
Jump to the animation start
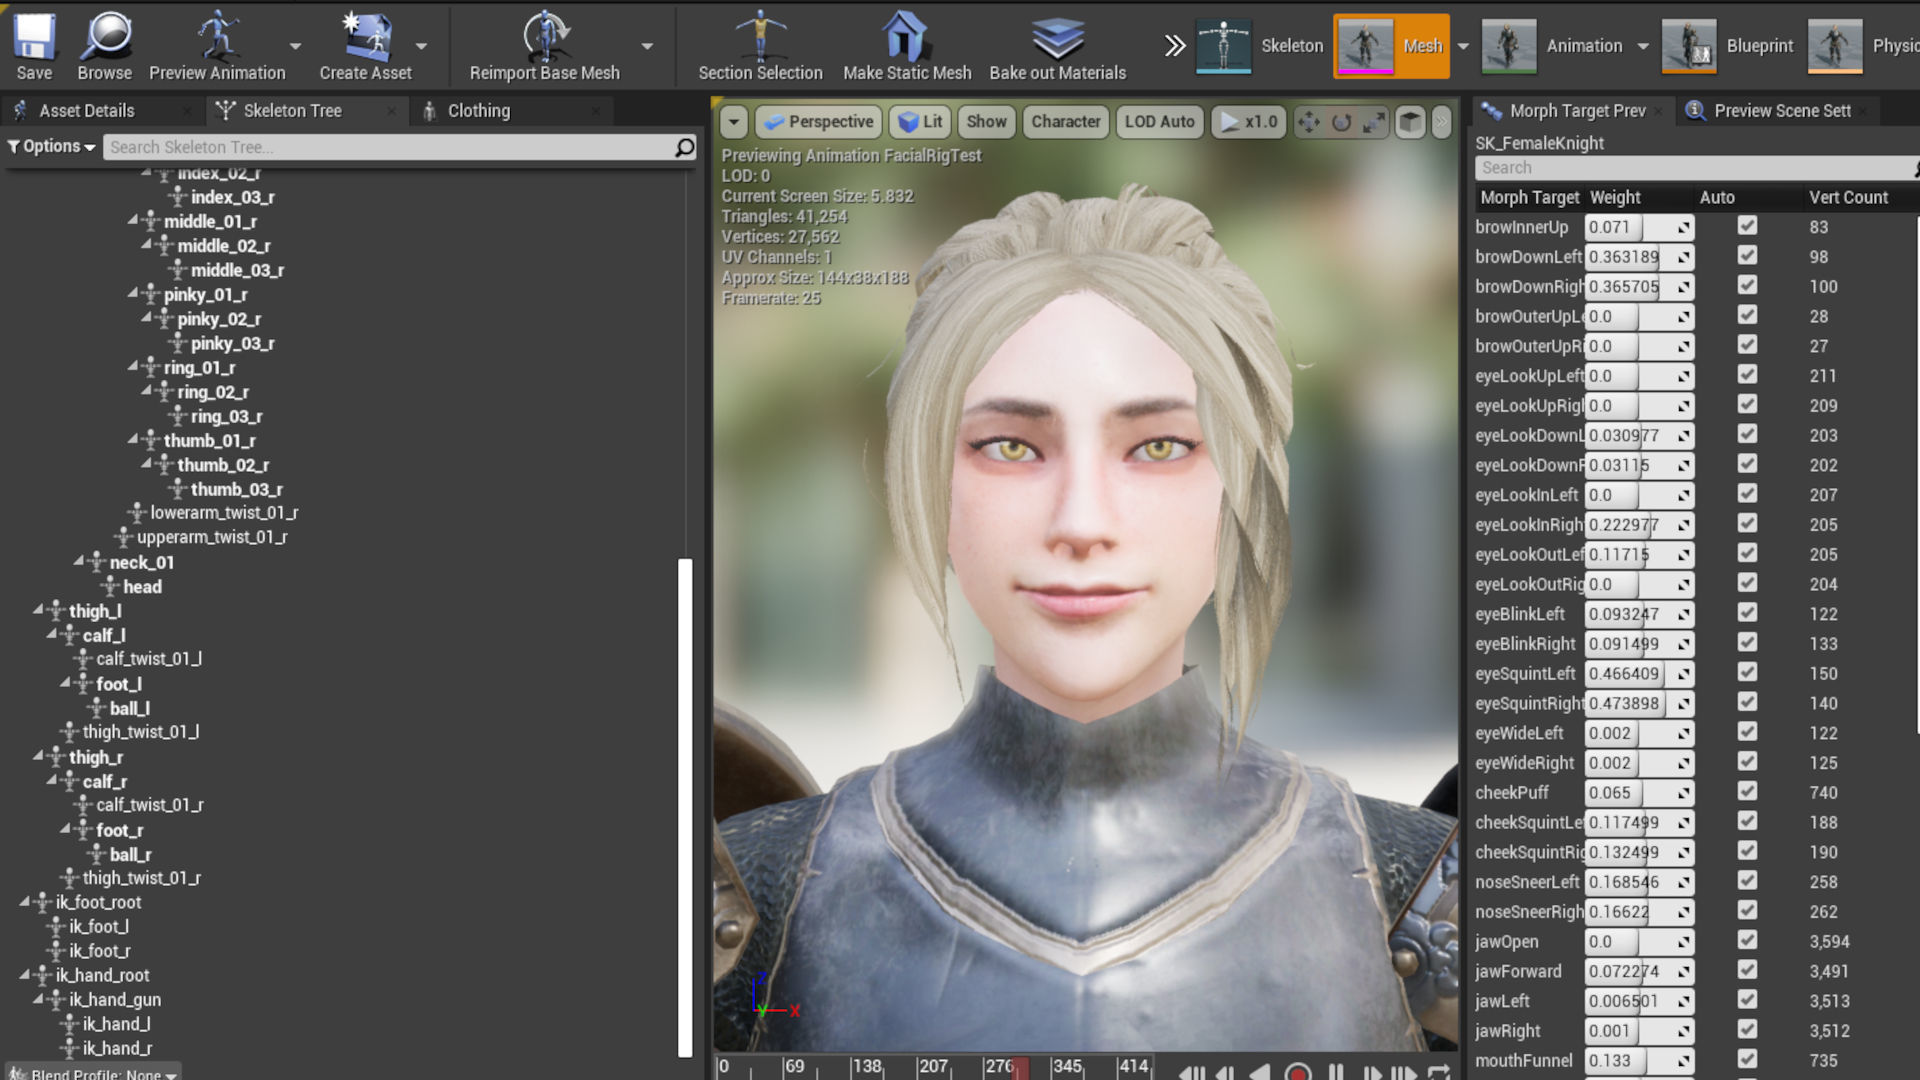1191,1071
